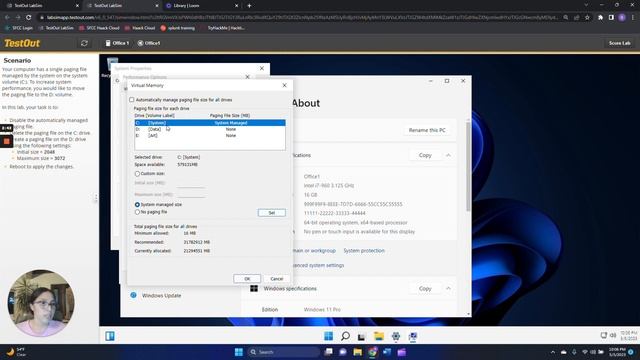
Task: Open simulated File Explorer folder icon
Action: click(379, 336)
